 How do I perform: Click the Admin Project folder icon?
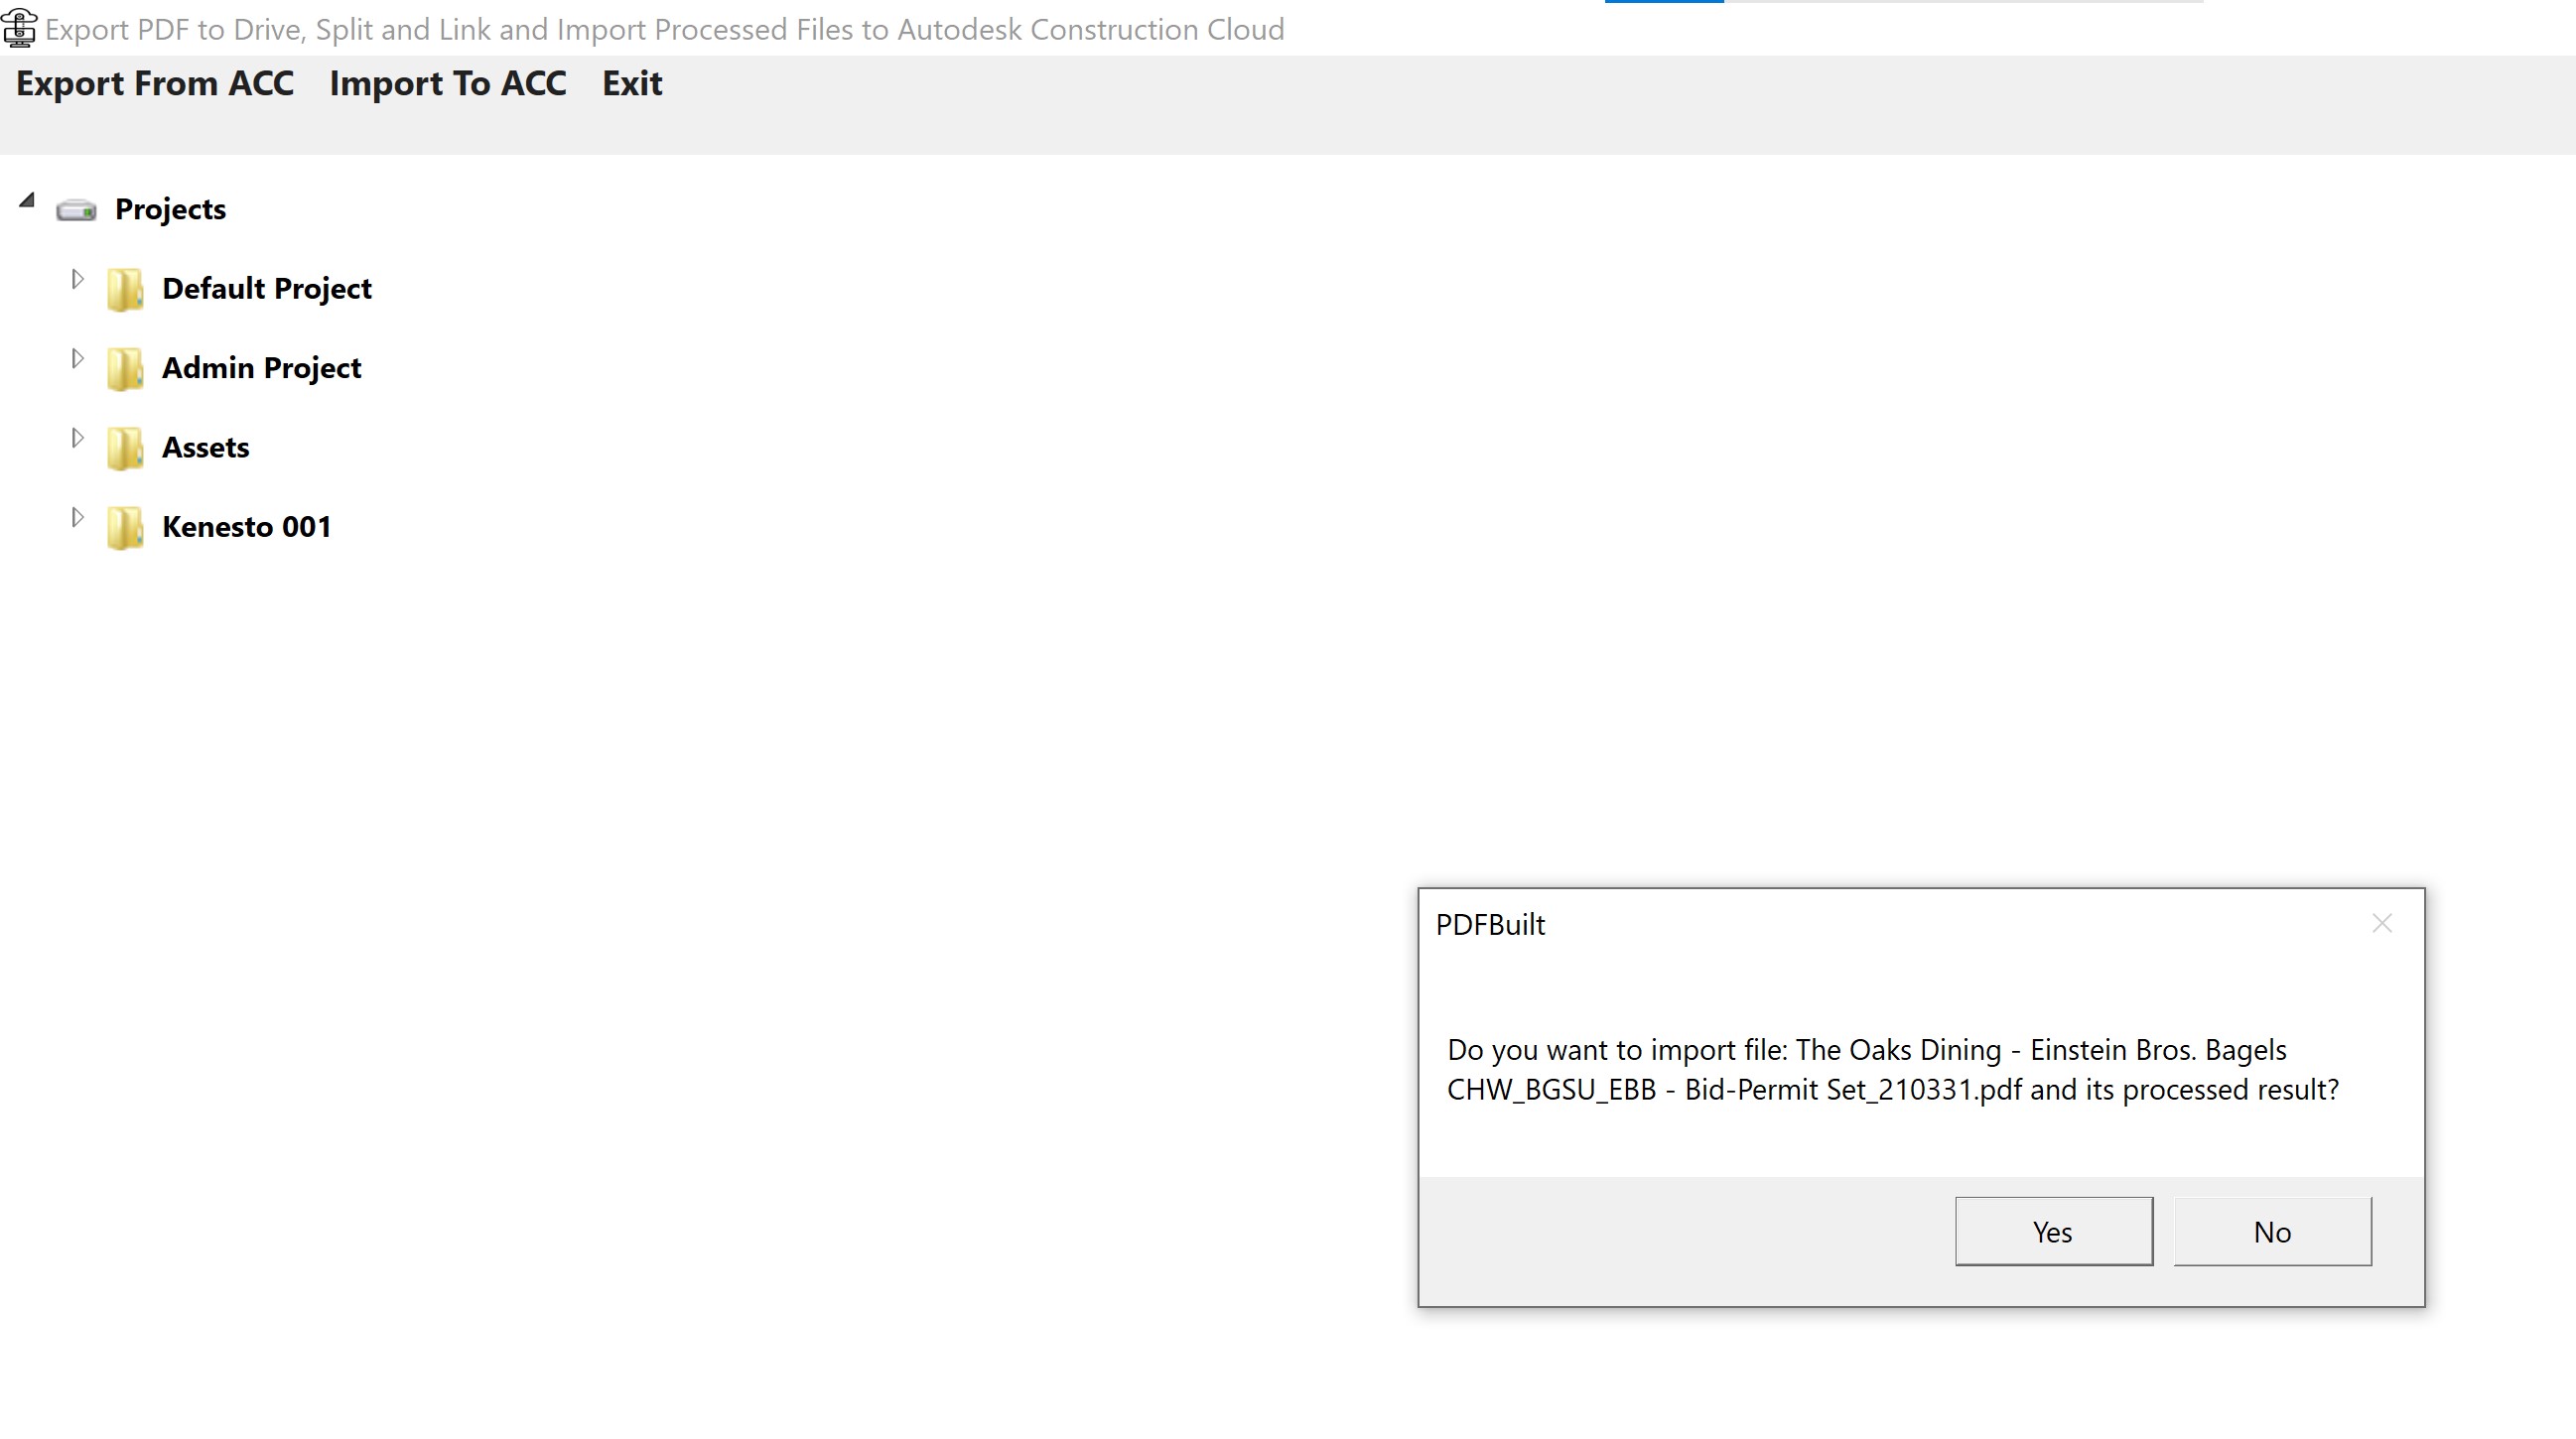[125, 369]
